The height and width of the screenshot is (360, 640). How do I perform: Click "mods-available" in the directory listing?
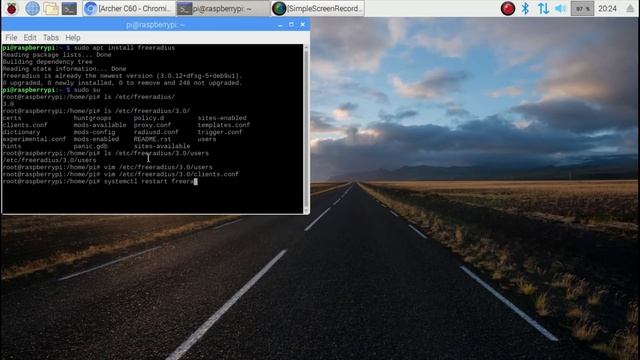pos(100,125)
